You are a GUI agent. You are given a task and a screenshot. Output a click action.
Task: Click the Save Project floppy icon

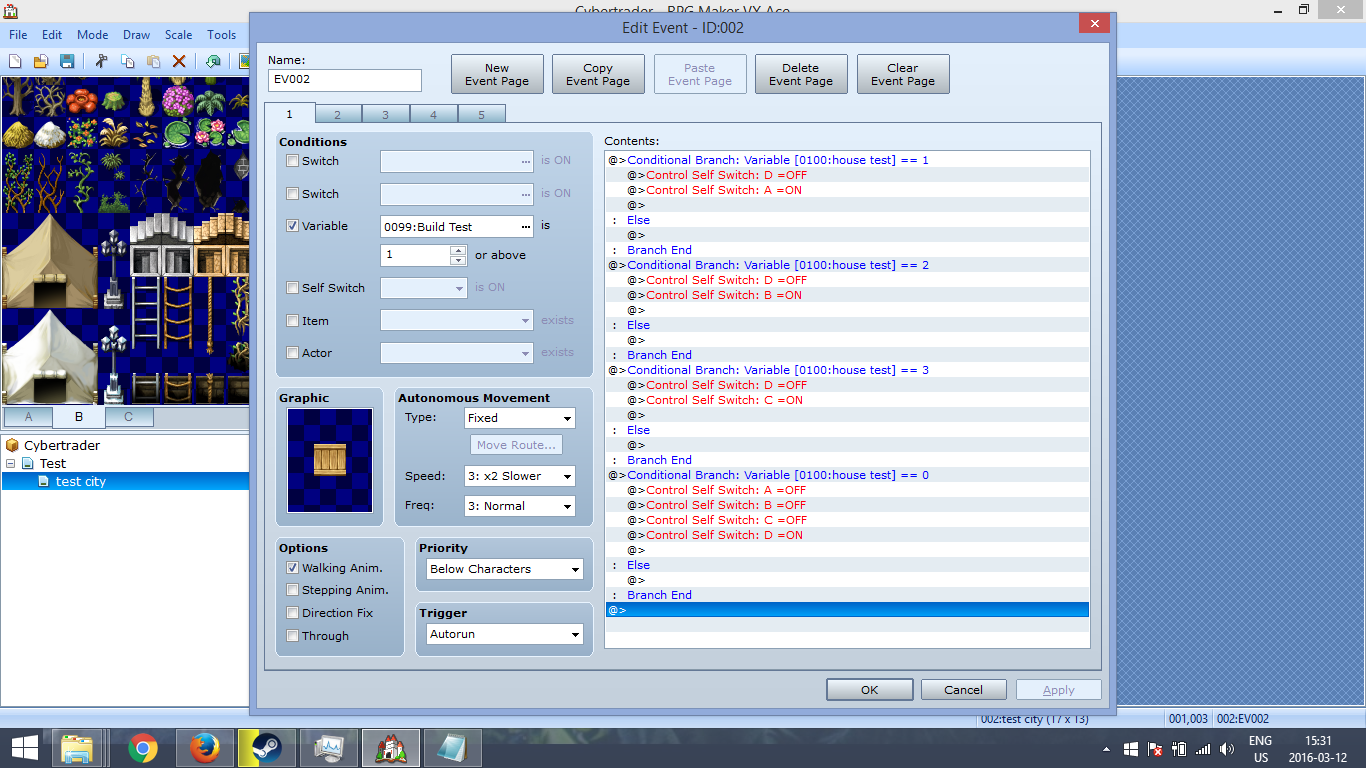click(67, 61)
